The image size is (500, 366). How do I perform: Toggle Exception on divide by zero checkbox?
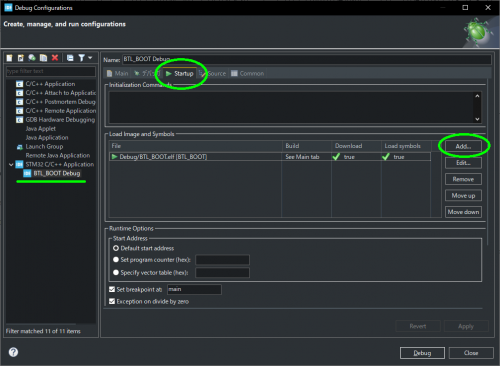(112, 301)
